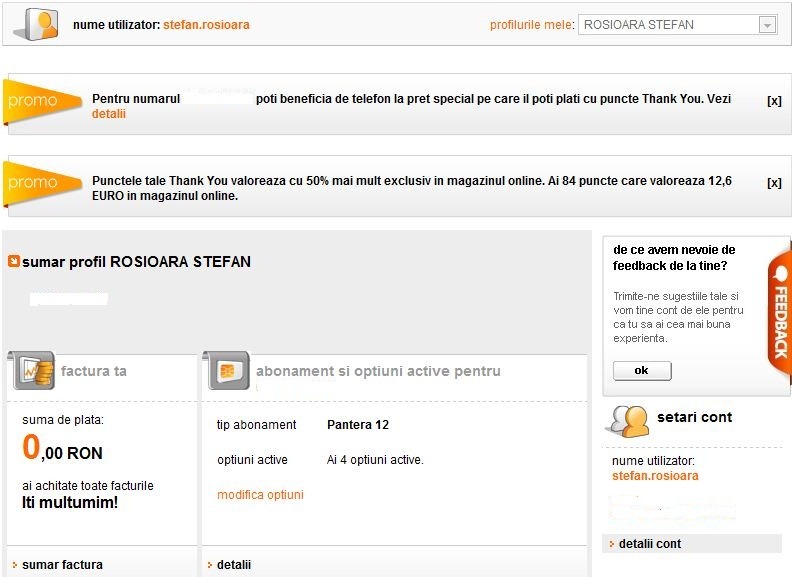Close the phone offer promo banner
Viewport: 792px width, 577px height.
[774, 101]
